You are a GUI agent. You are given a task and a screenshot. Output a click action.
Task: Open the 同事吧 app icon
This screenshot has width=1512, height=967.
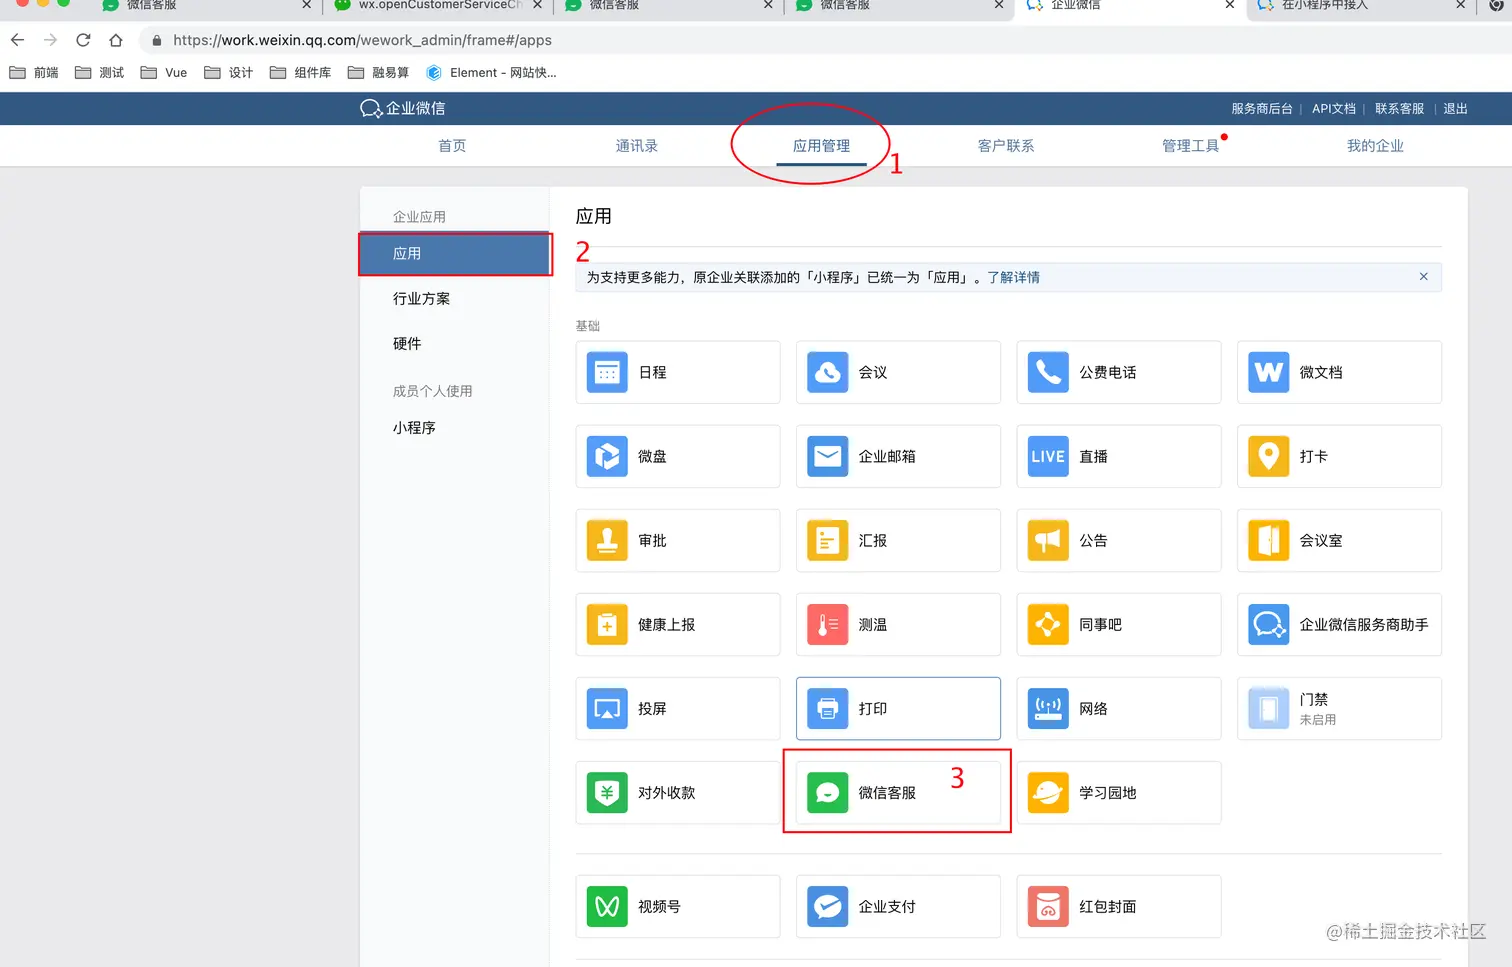click(x=1048, y=624)
